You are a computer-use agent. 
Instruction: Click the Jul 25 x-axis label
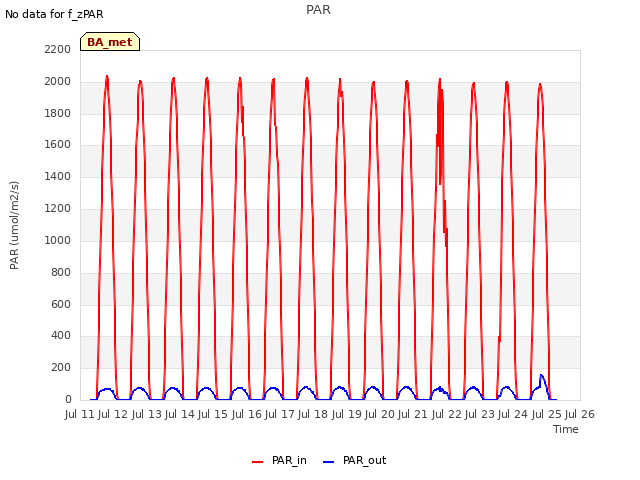[547, 414]
